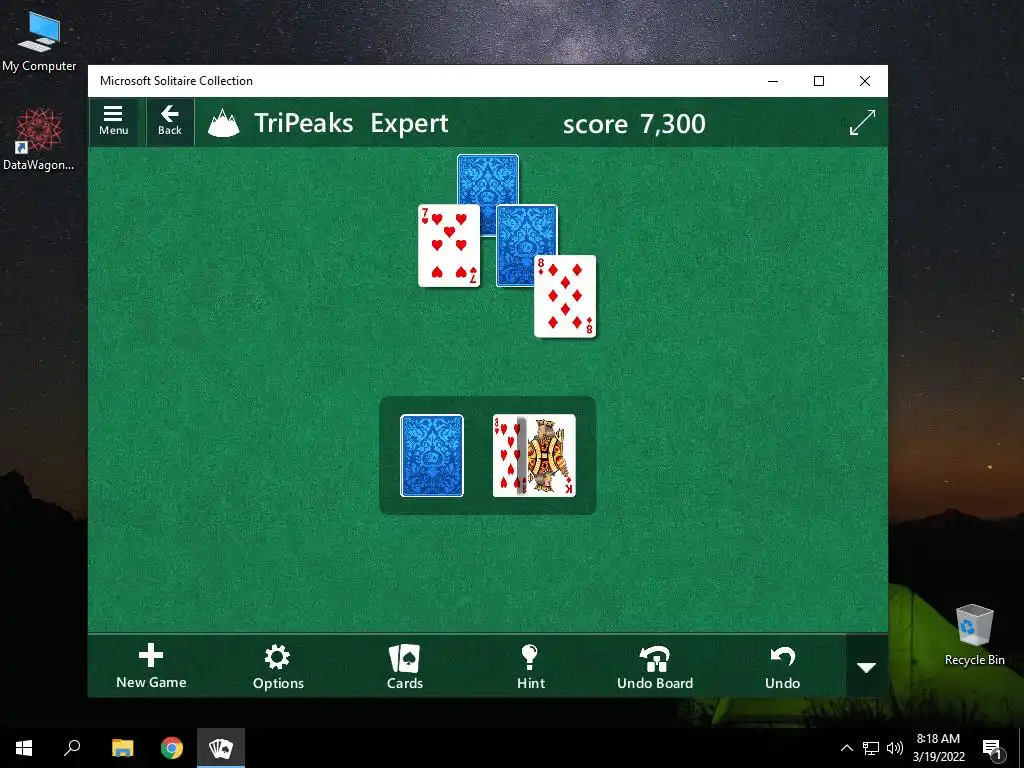Click the score 7,300 display
The width and height of the screenshot is (1024, 768).
(633, 123)
